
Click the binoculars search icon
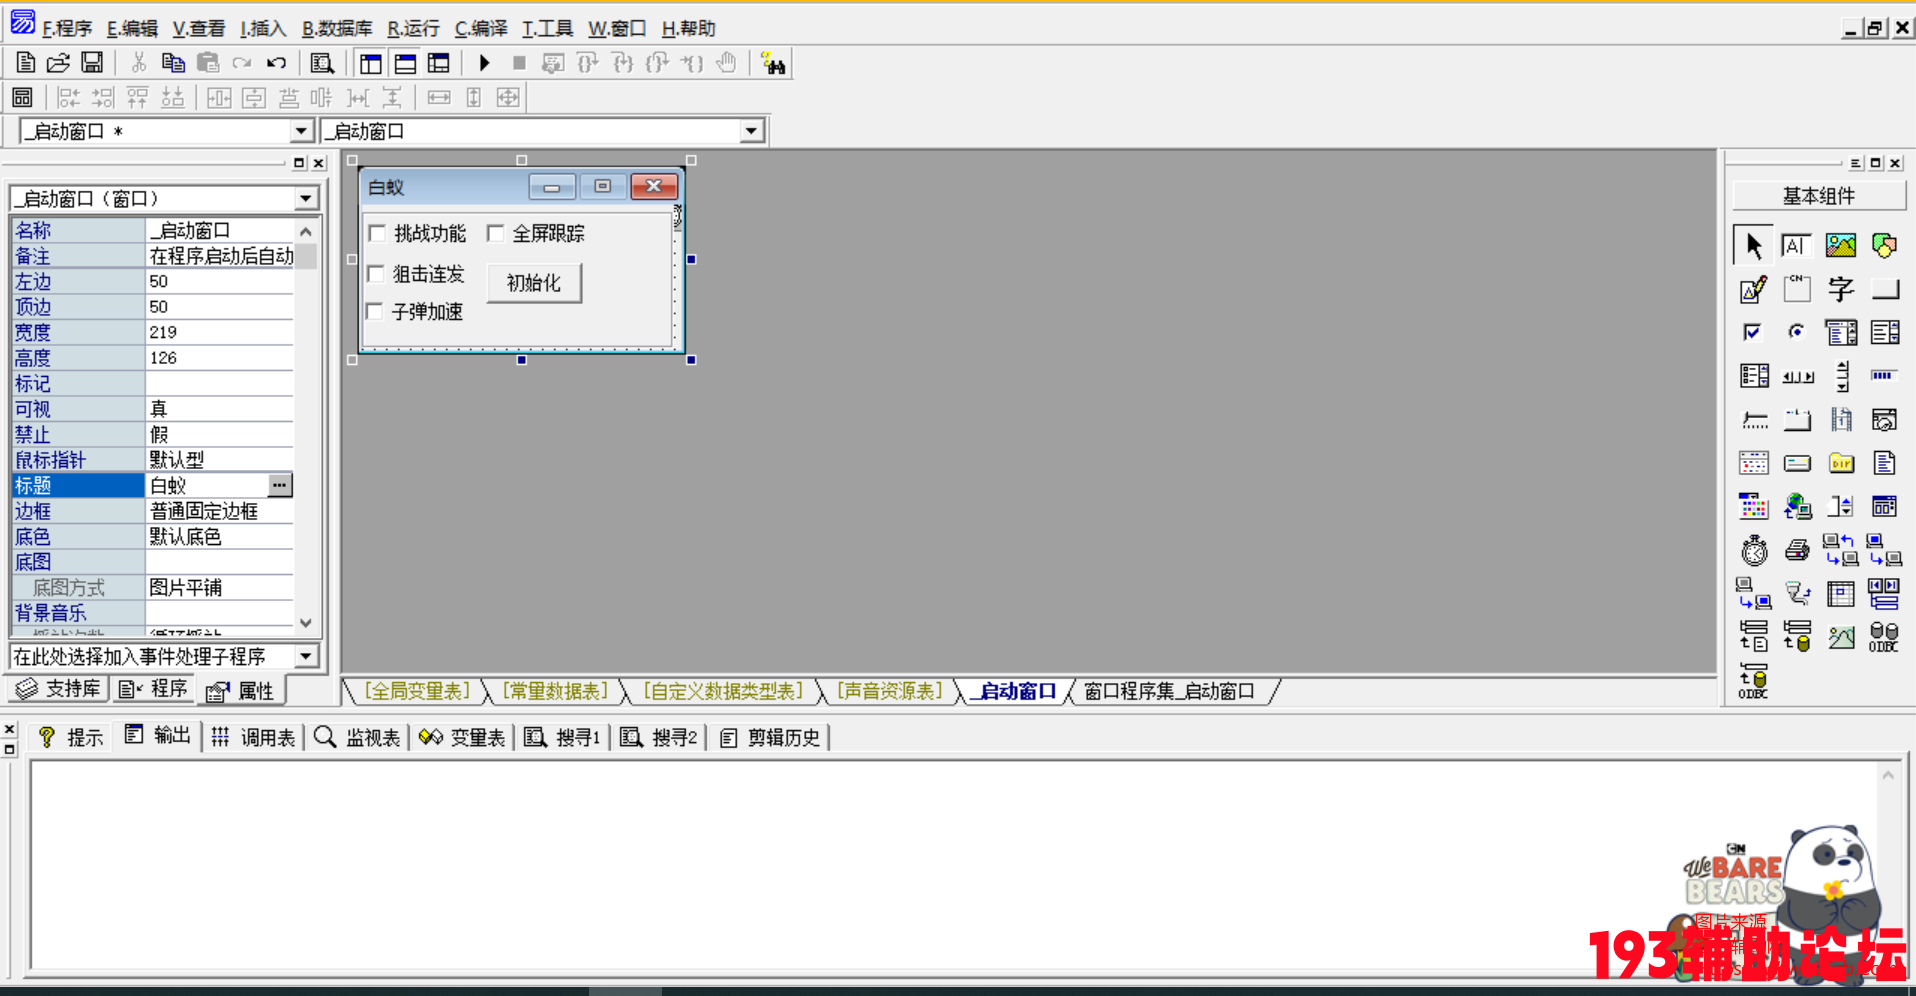(x=772, y=63)
